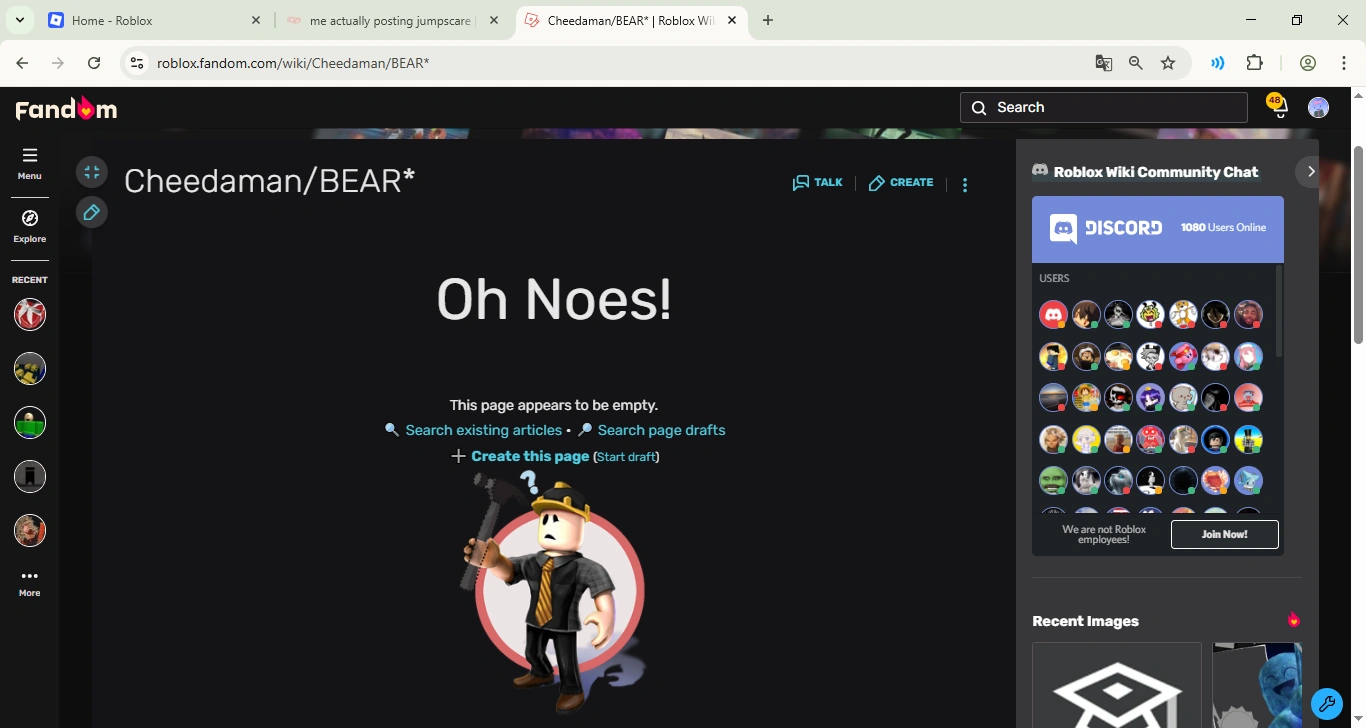Click the Join Now! Discord button
The image size is (1366, 728).
(1224, 533)
